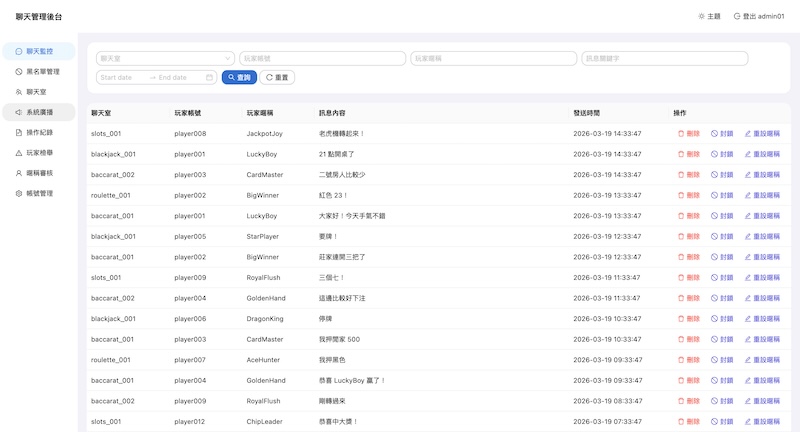The width and height of the screenshot is (800, 432).
Task: Block sender of '21 點開桌了' message
Action: click(x=722, y=154)
